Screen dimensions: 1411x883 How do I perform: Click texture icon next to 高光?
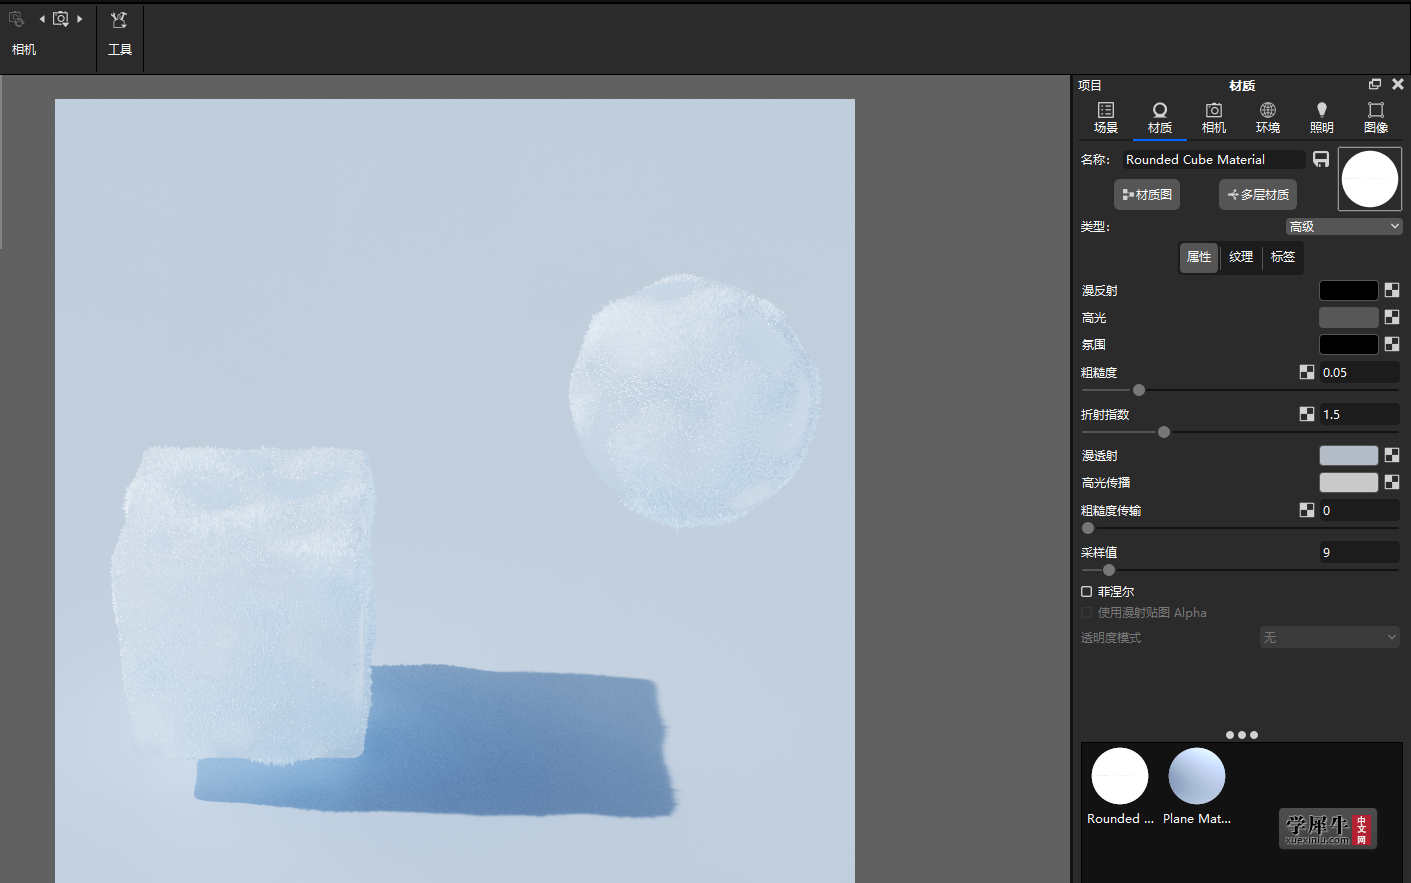click(1392, 317)
